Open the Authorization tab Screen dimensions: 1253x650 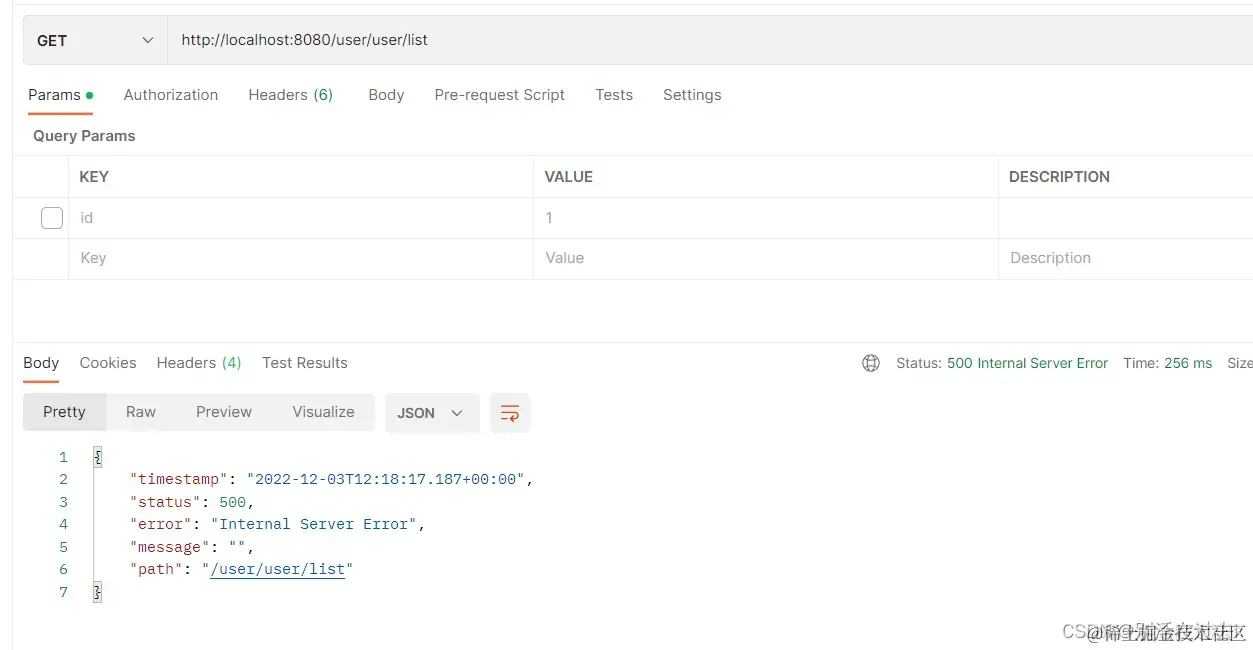[x=171, y=95]
